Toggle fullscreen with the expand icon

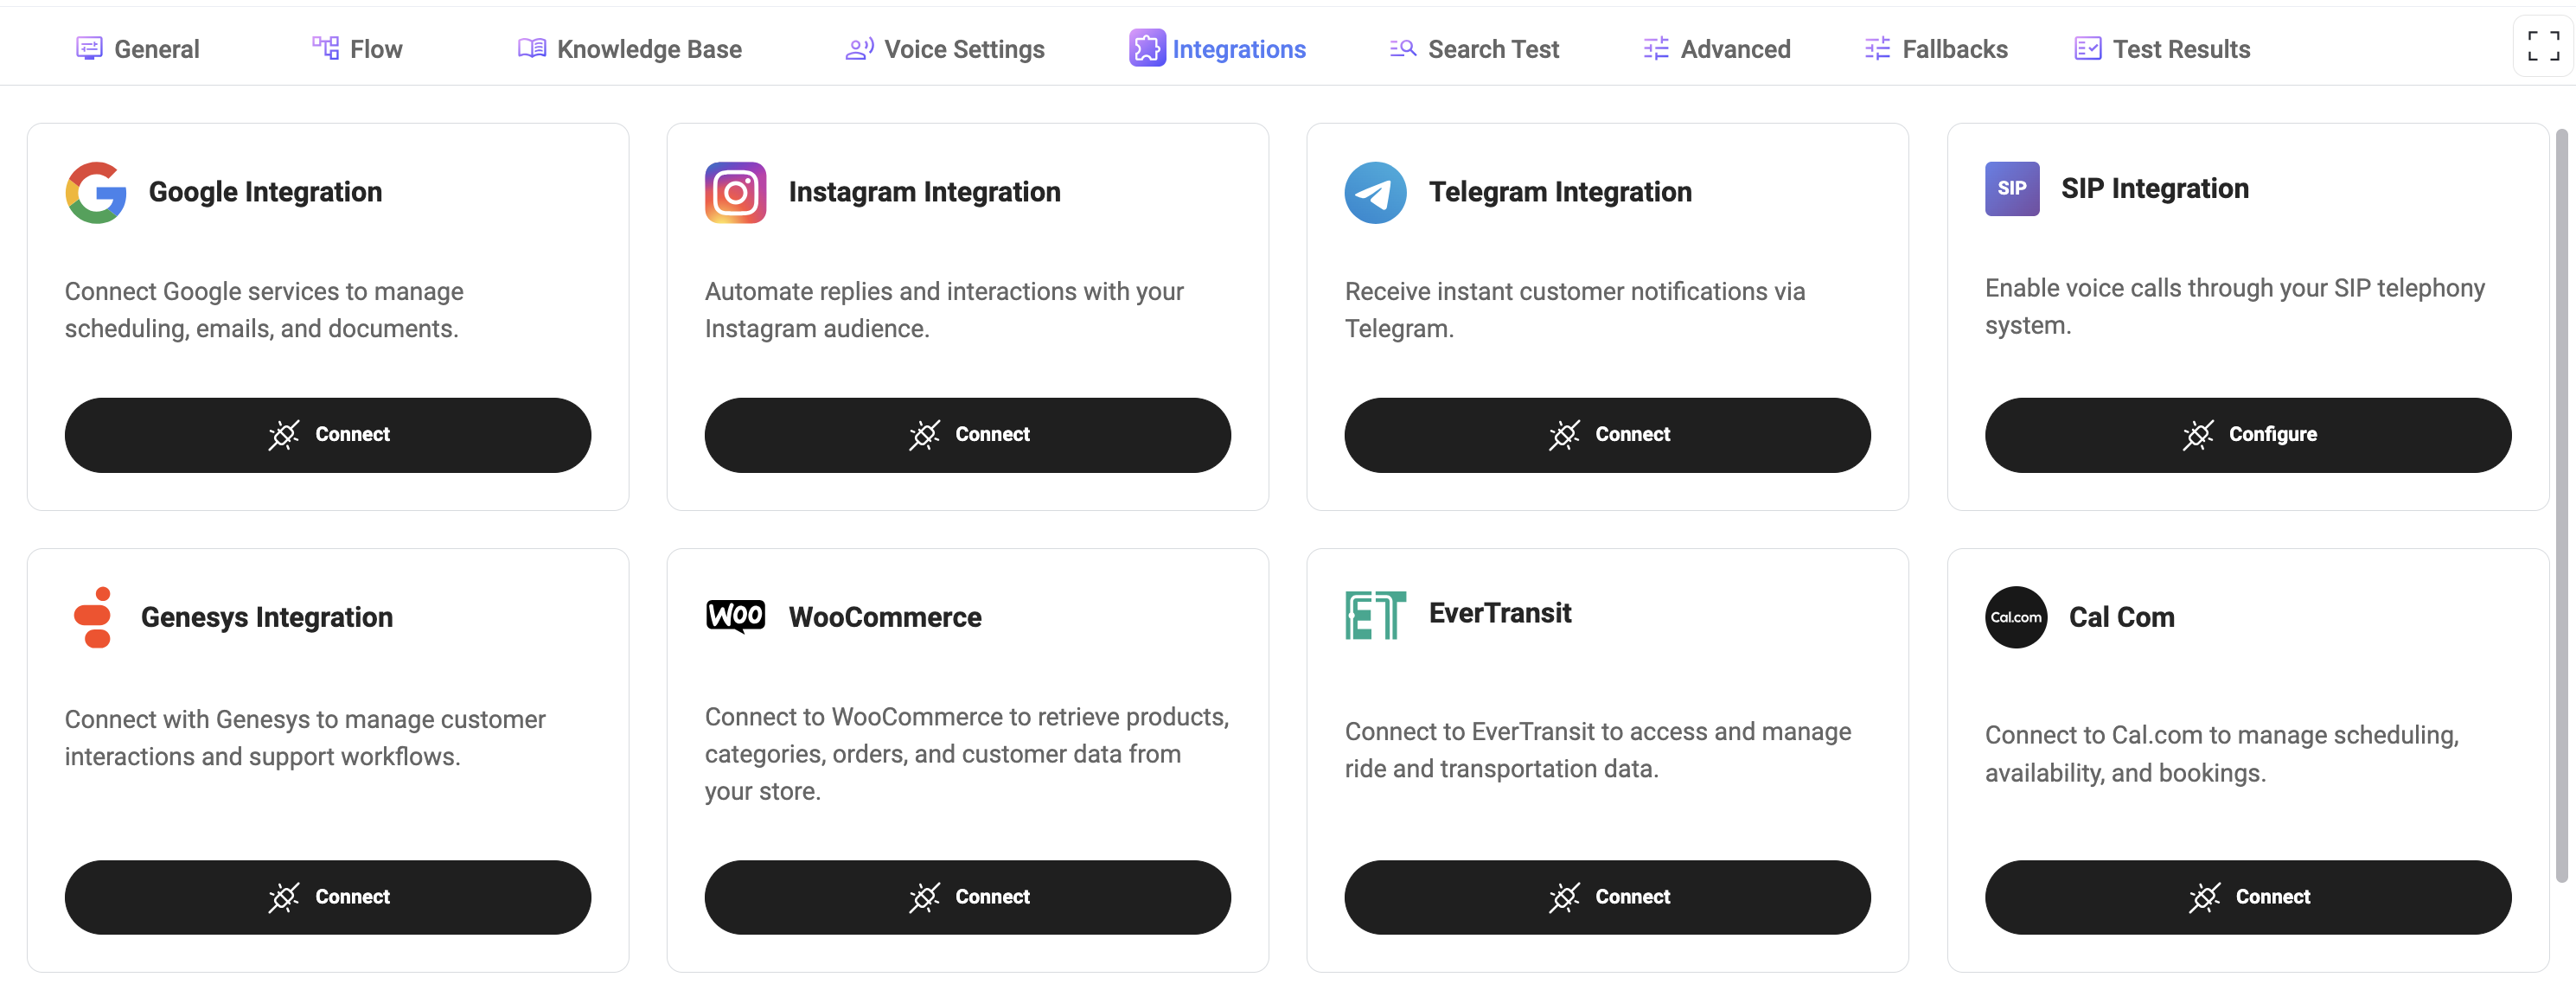point(2542,46)
